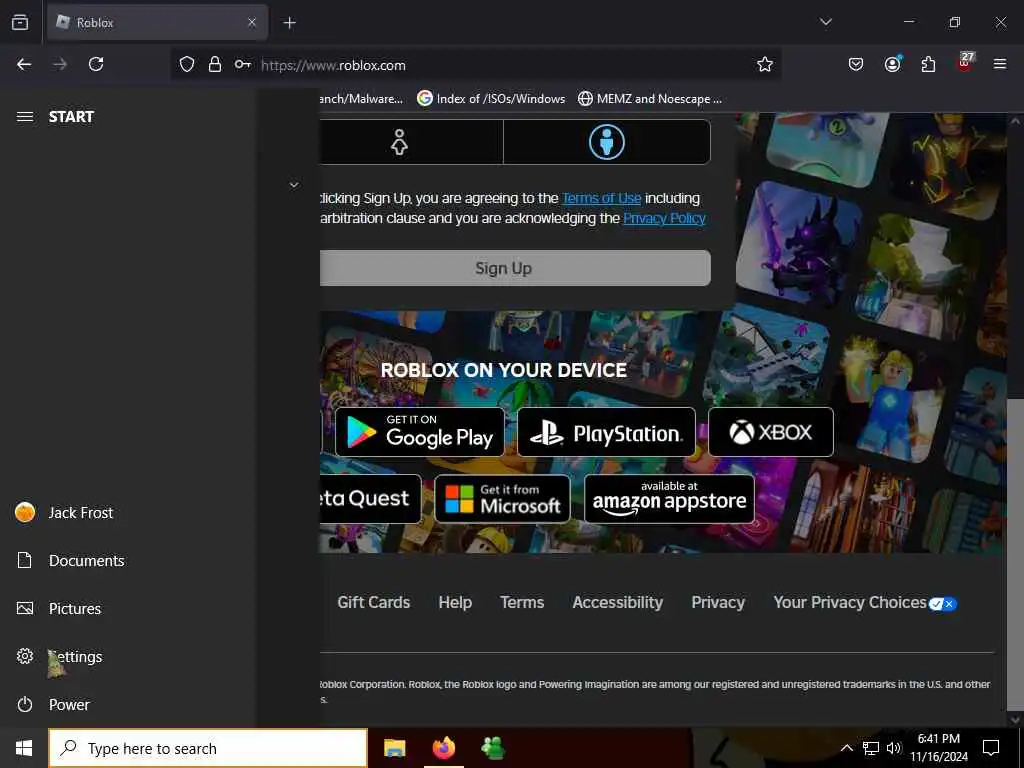Open the Terms of Use link
Viewport: 1024px width, 768px height.
[601, 198]
